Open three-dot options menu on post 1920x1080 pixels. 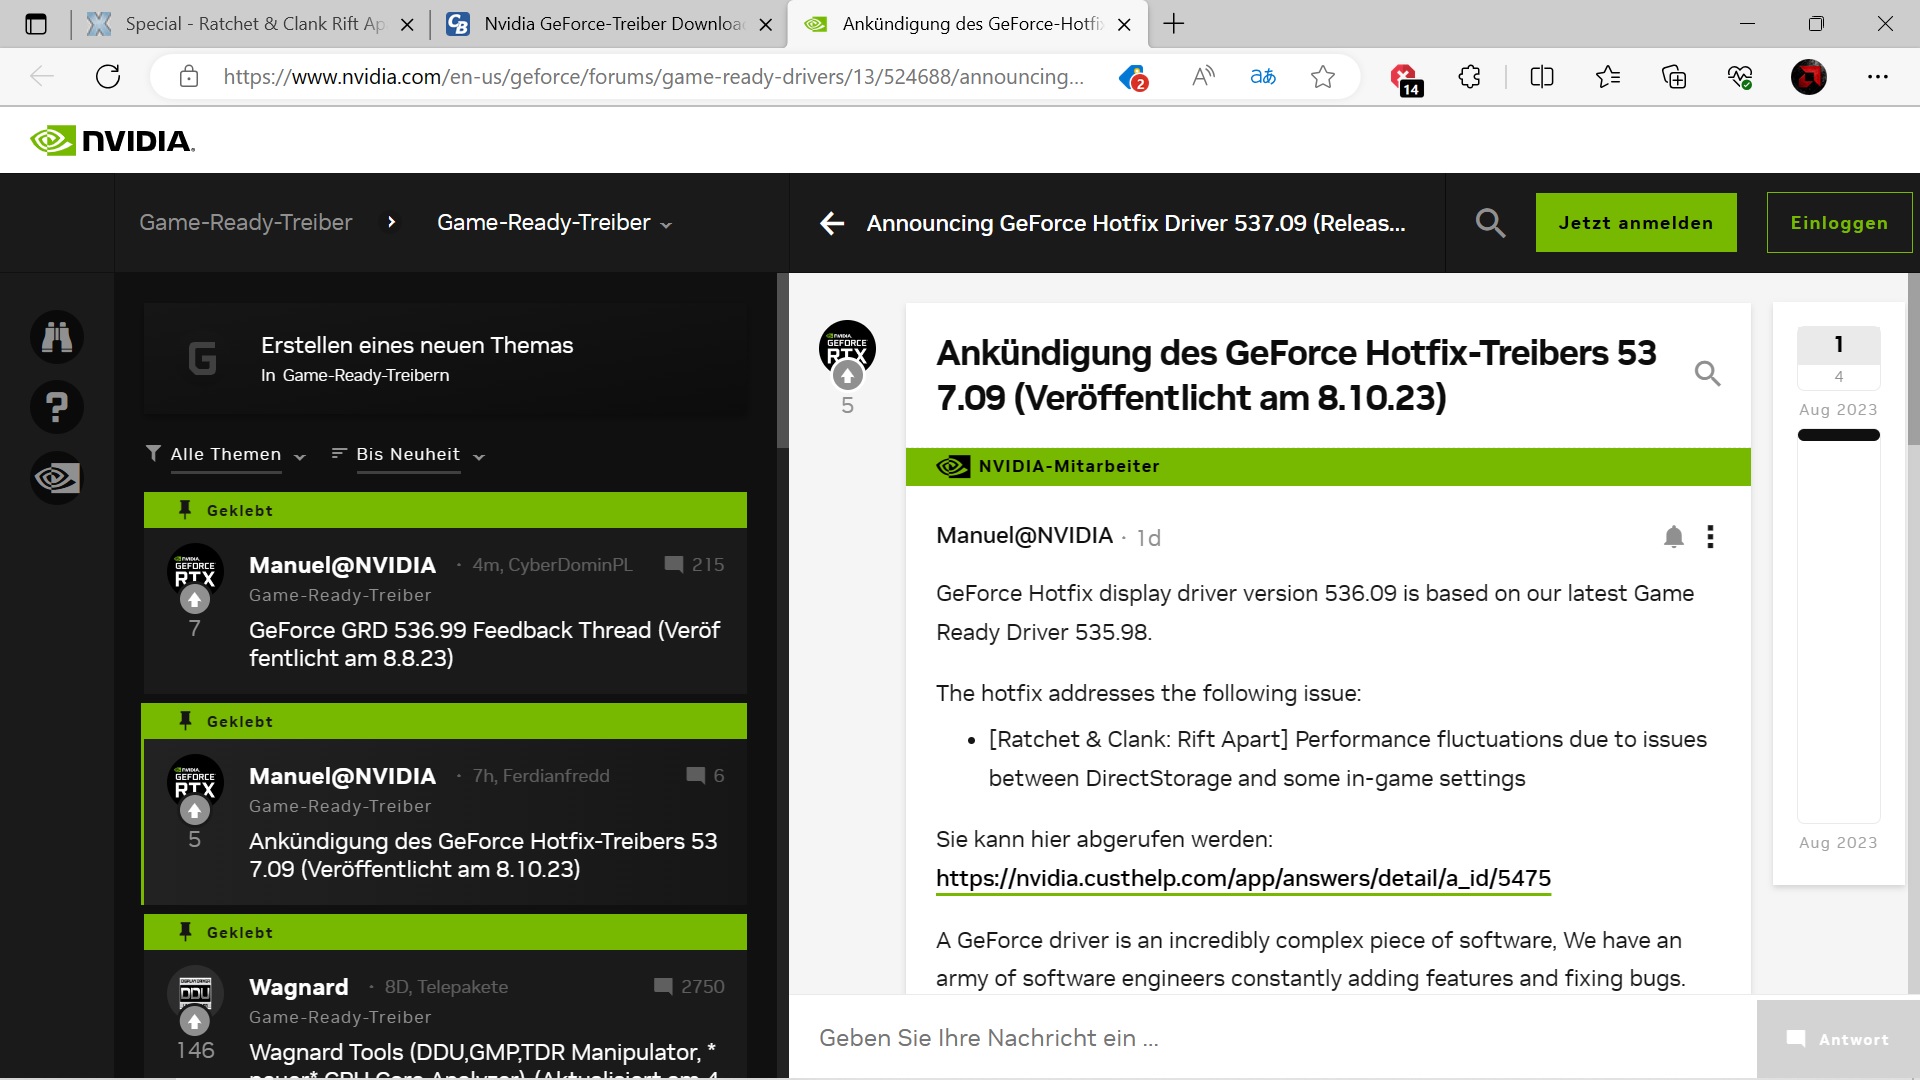tap(1710, 537)
